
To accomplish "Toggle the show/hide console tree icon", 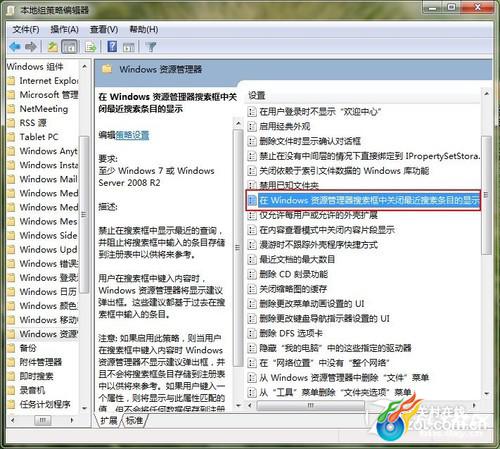I will tap(69, 47).
